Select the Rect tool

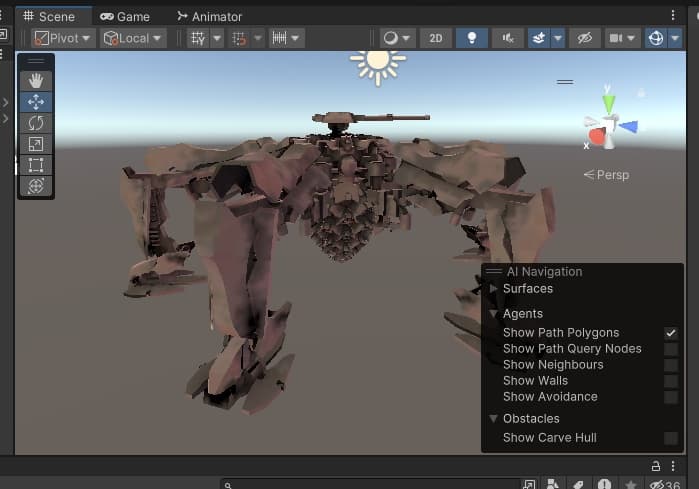pyautogui.click(x=37, y=164)
